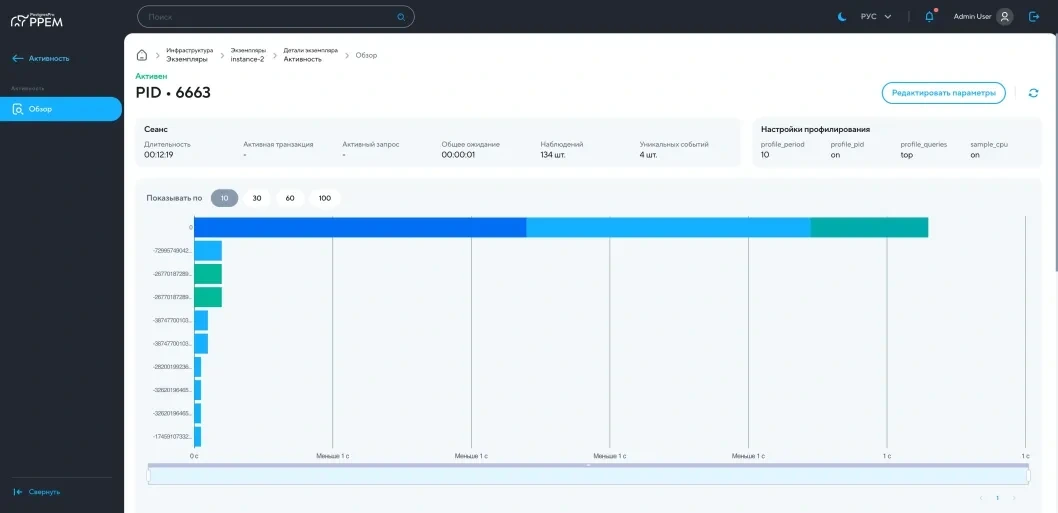Collapse sidebar with Свернуть
Viewport: 1058px width, 513px height.
pyautogui.click(x=37, y=492)
